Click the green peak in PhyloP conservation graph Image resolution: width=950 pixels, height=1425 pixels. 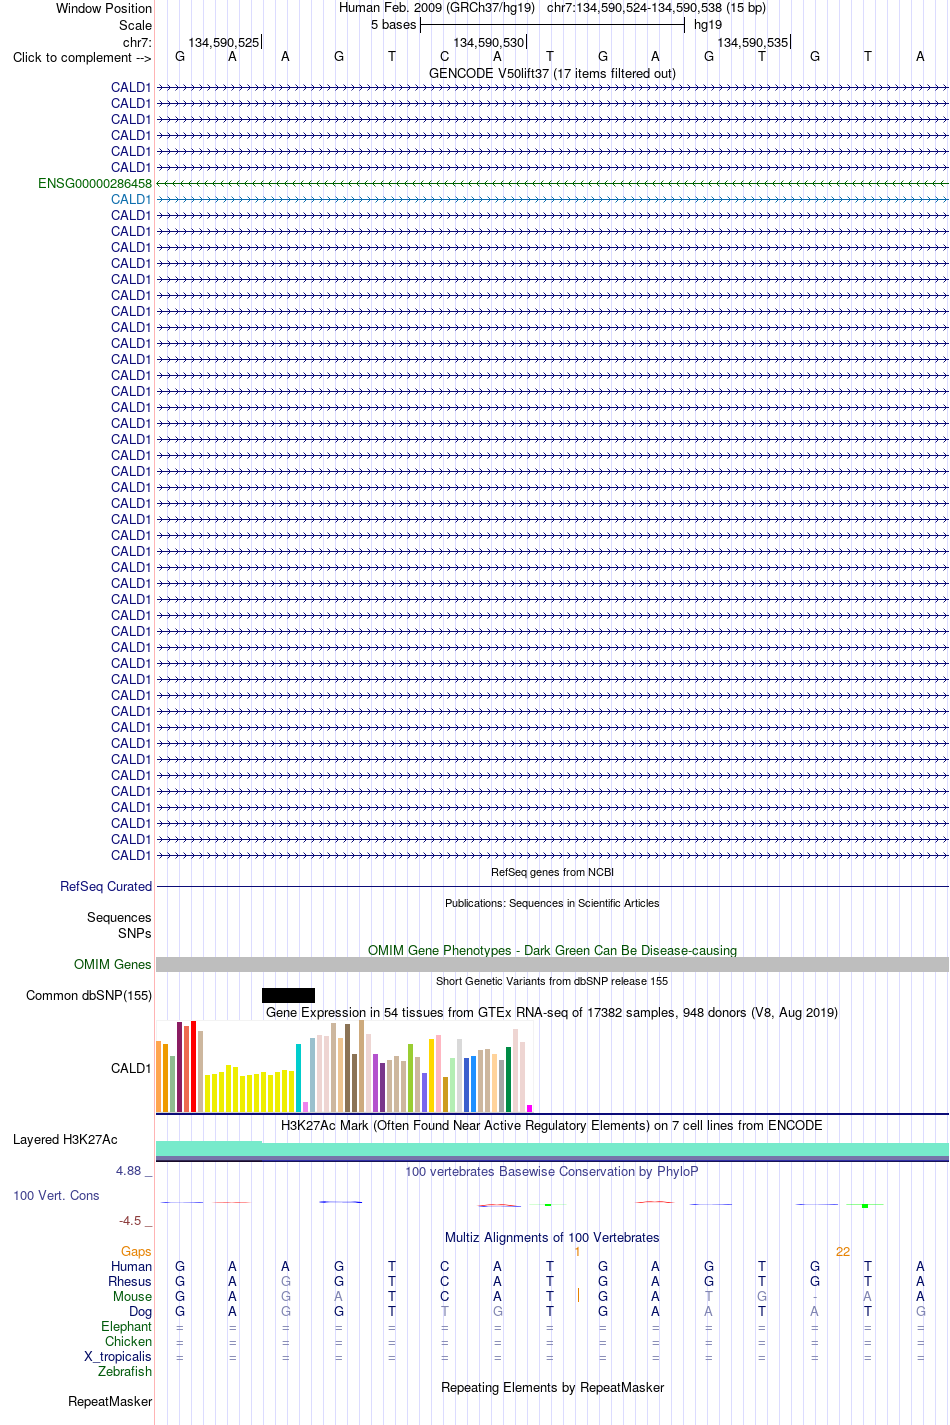point(864,1205)
